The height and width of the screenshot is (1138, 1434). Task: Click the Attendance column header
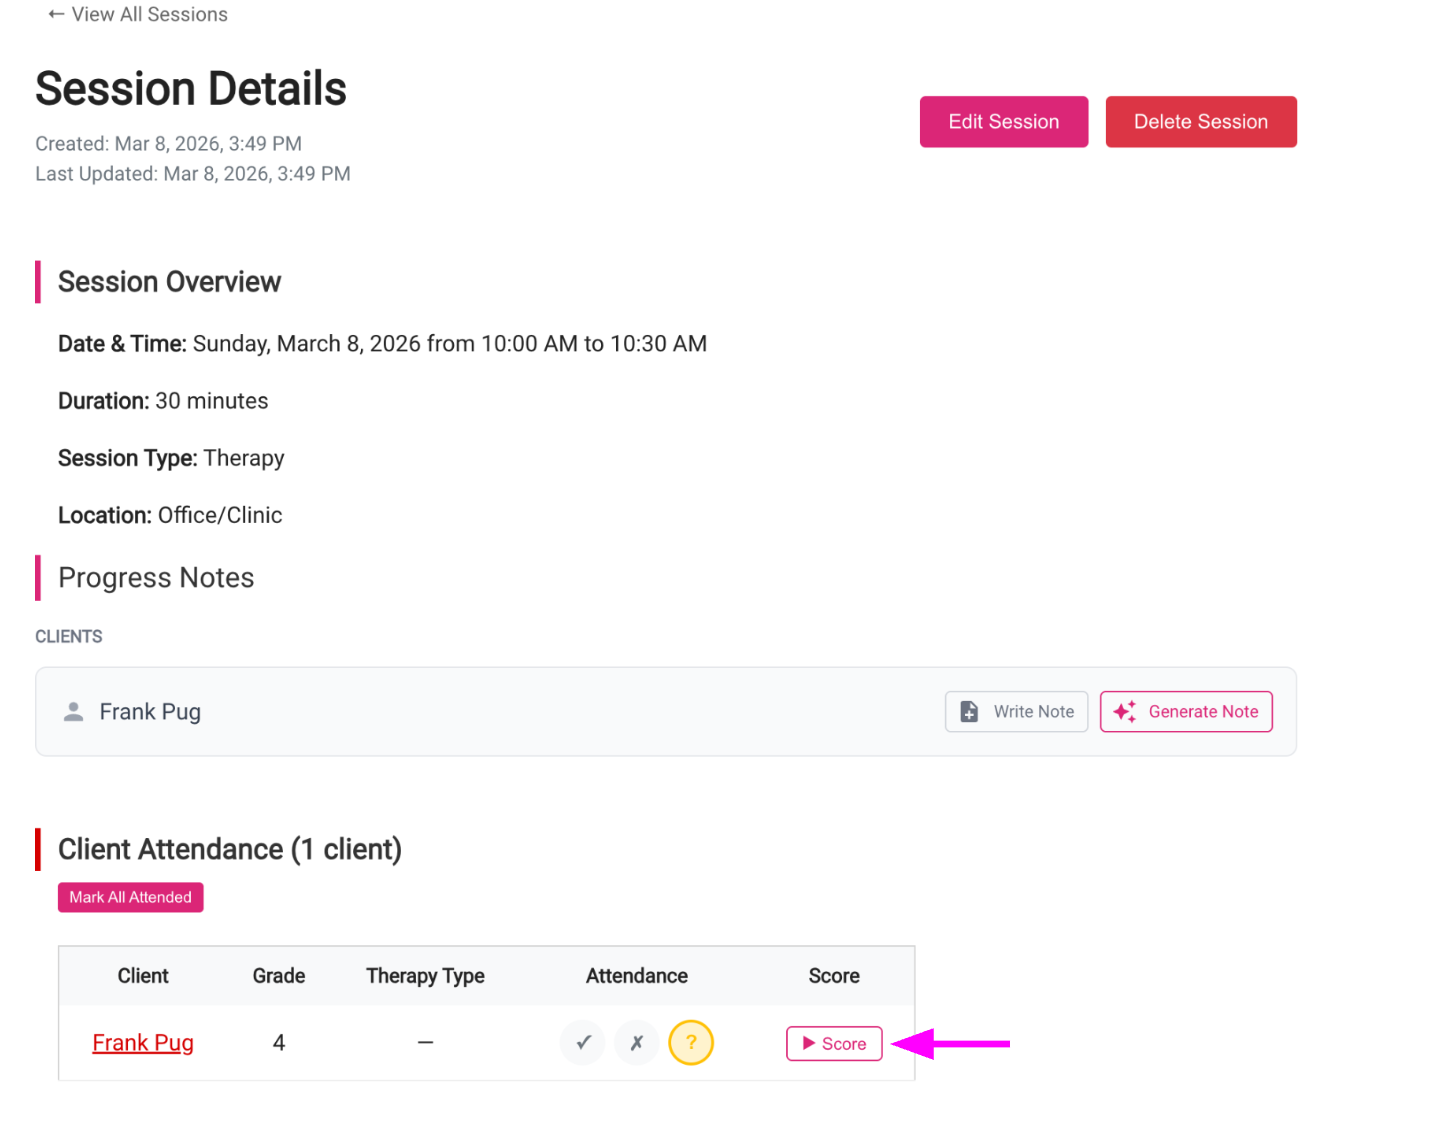[x=636, y=975]
